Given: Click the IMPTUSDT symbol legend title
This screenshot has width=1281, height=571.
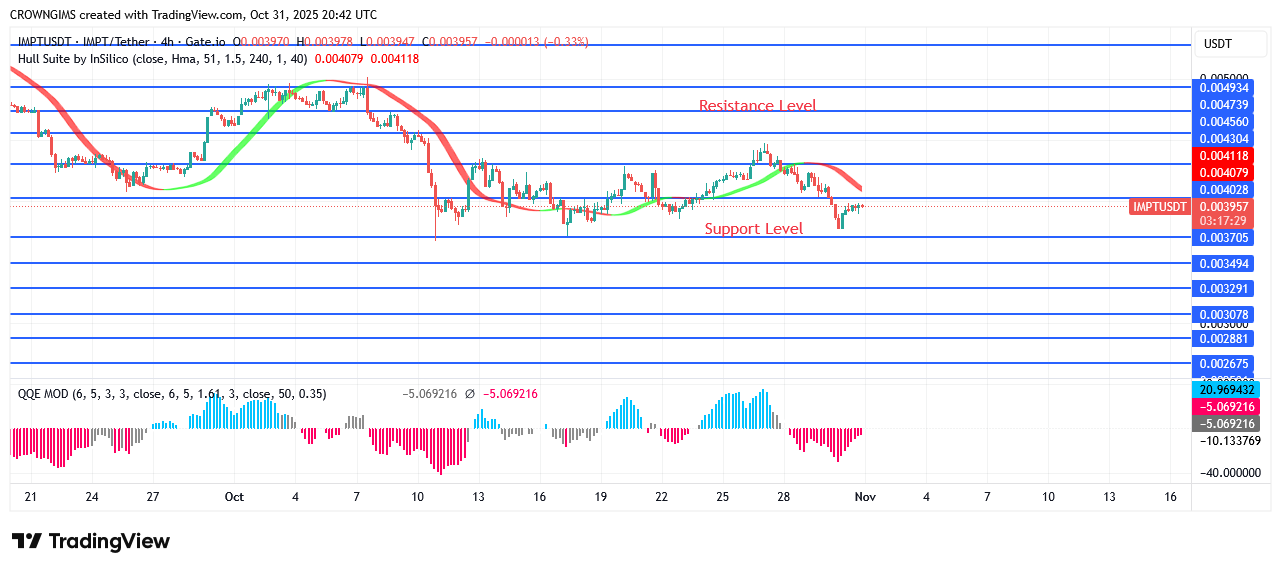Looking at the screenshot, I should pyautogui.click(x=124, y=42).
